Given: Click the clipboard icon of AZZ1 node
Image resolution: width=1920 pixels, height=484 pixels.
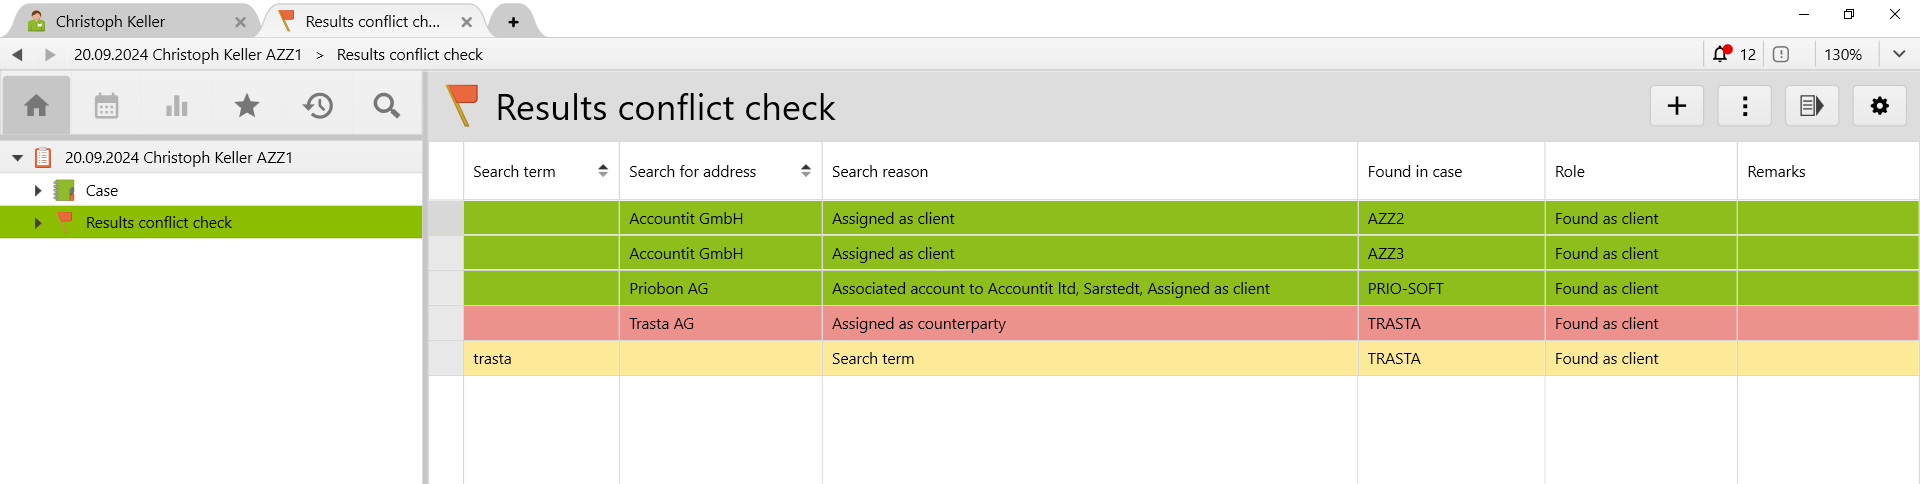Looking at the screenshot, I should pyautogui.click(x=43, y=157).
